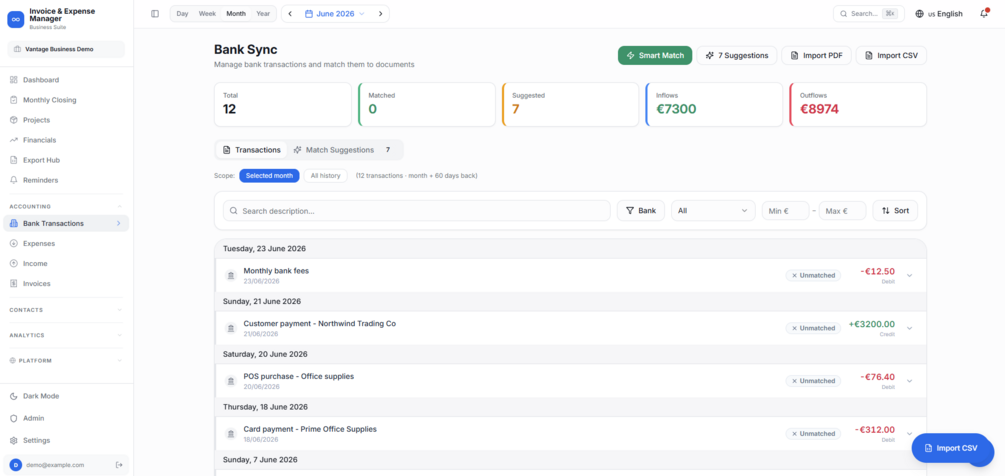This screenshot has width=1005, height=476.
Task: Run Smart Match
Action: 655,56
